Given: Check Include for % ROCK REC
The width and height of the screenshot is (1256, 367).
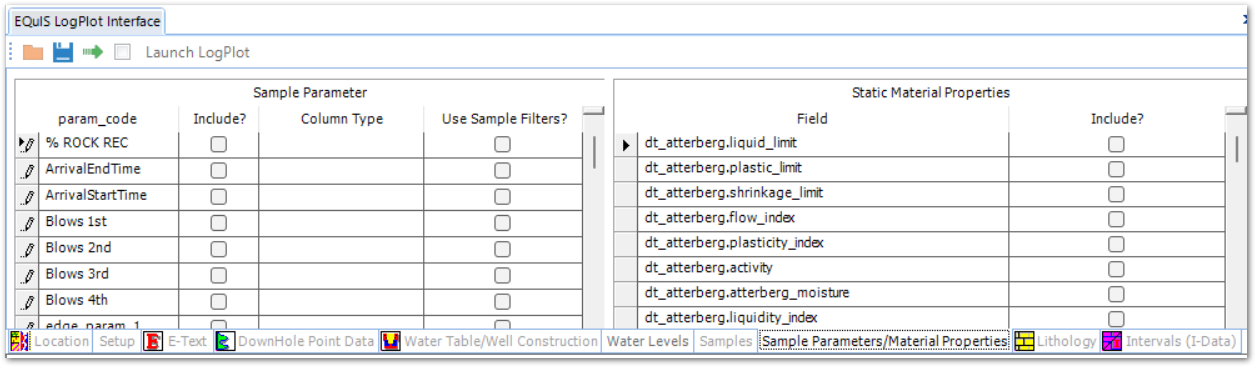Looking at the screenshot, I should (219, 144).
